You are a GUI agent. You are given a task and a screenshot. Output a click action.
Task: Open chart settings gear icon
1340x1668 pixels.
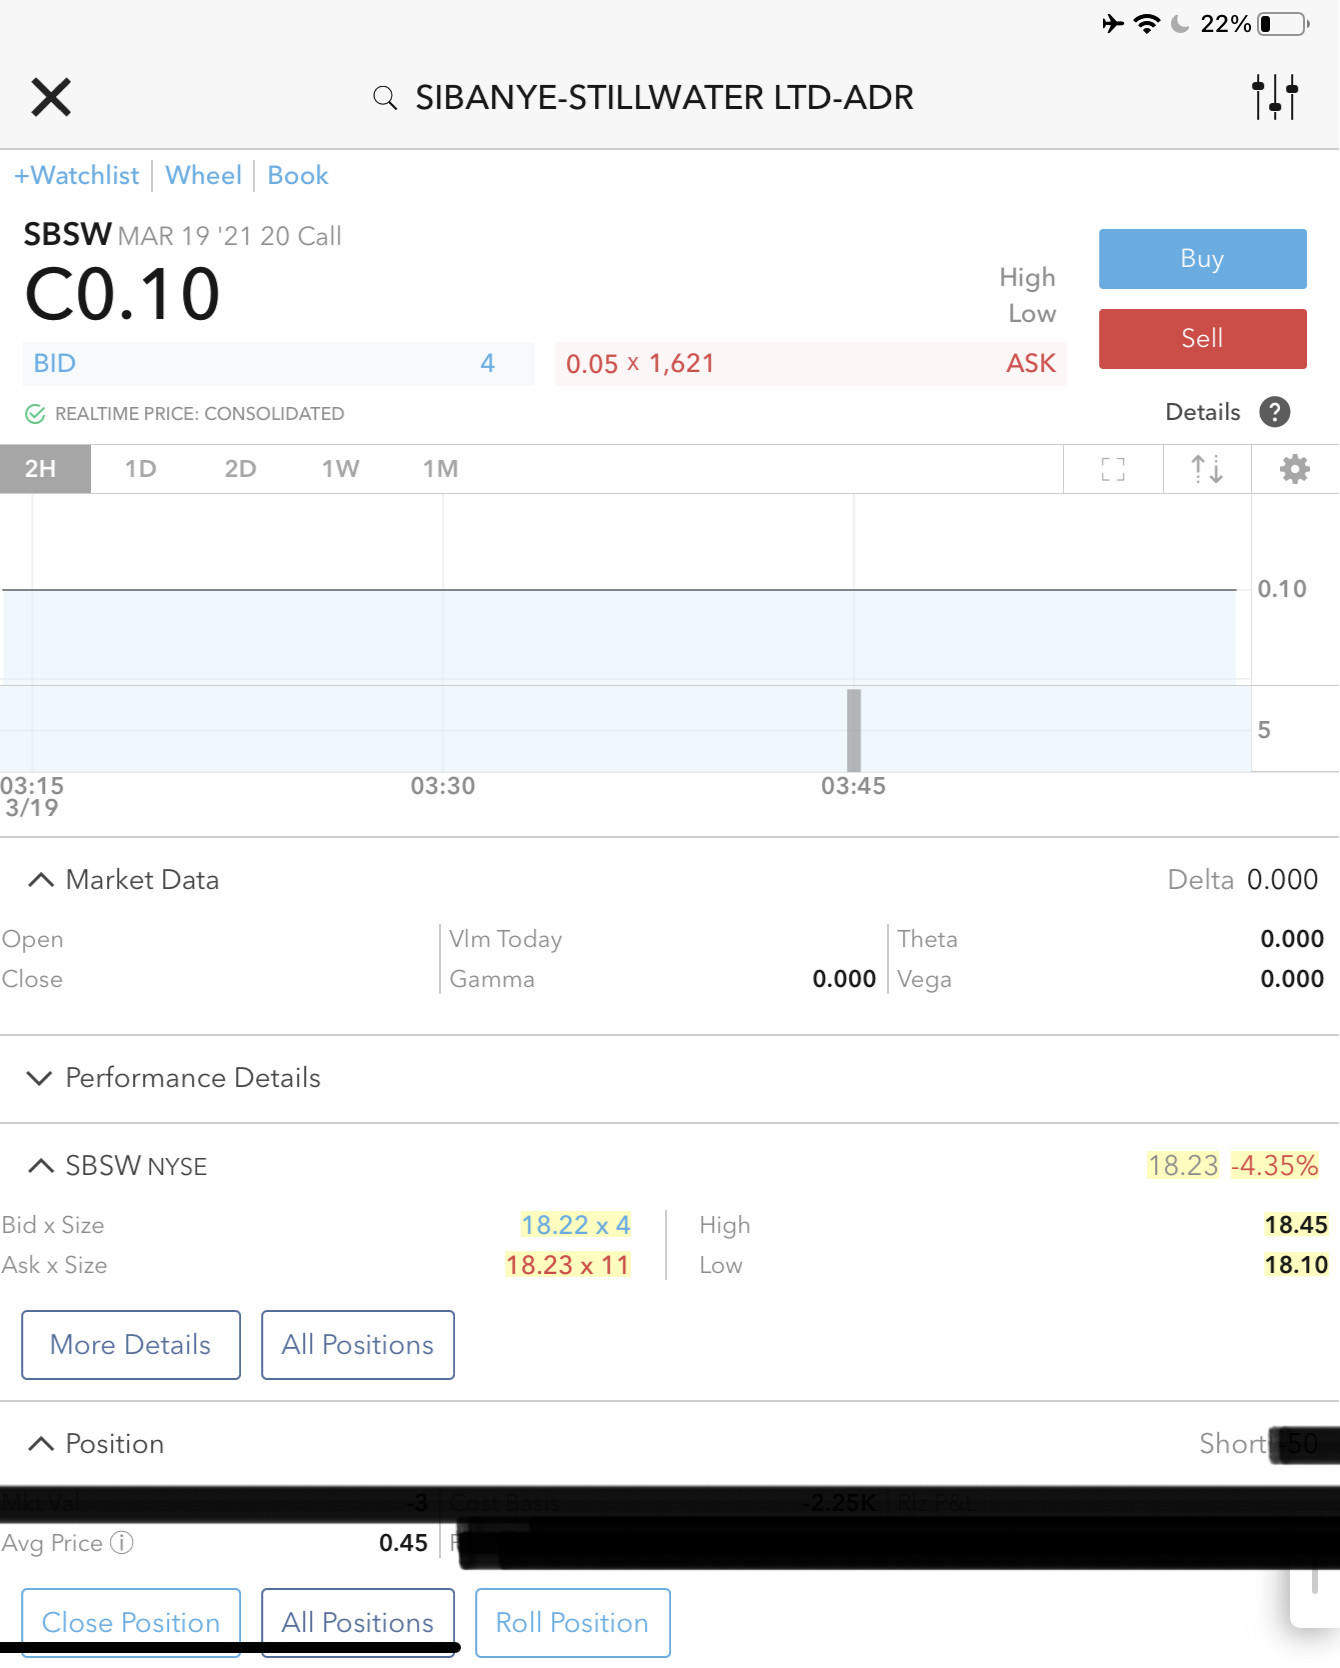click(1295, 469)
